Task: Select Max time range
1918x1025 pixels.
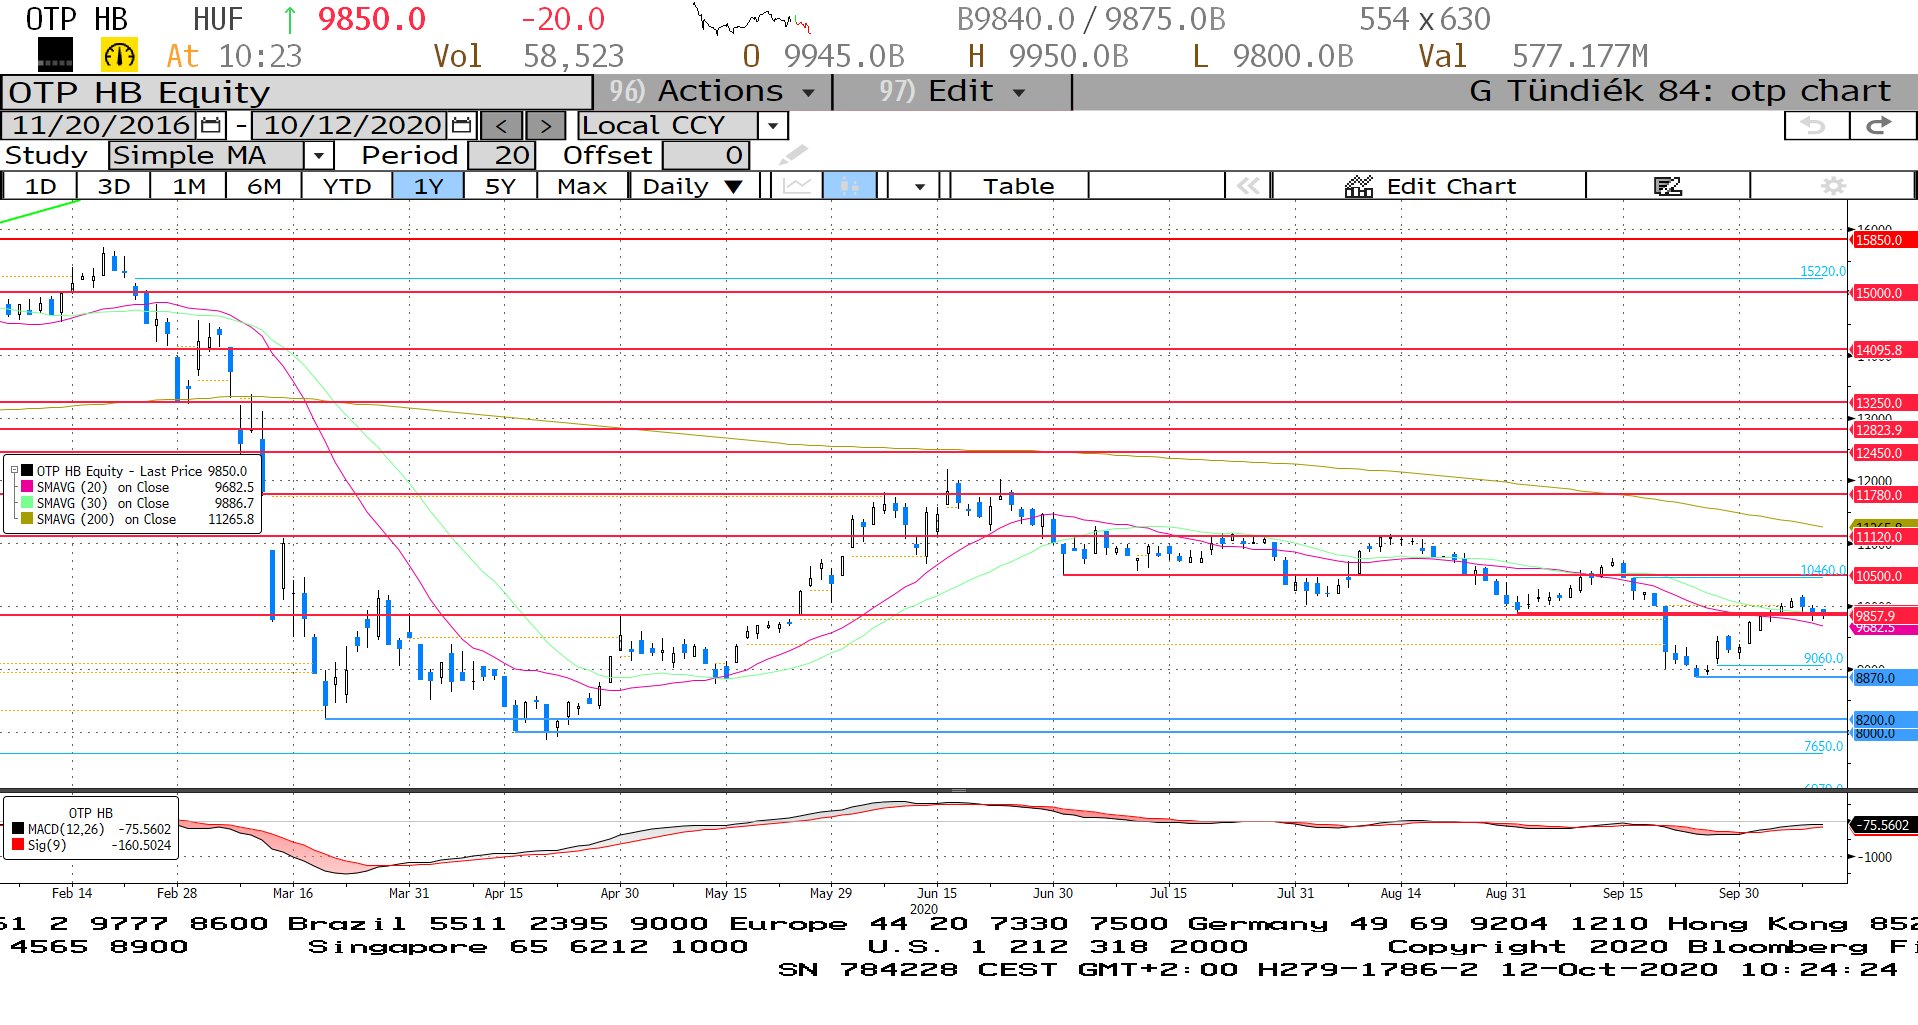Action: click(582, 186)
